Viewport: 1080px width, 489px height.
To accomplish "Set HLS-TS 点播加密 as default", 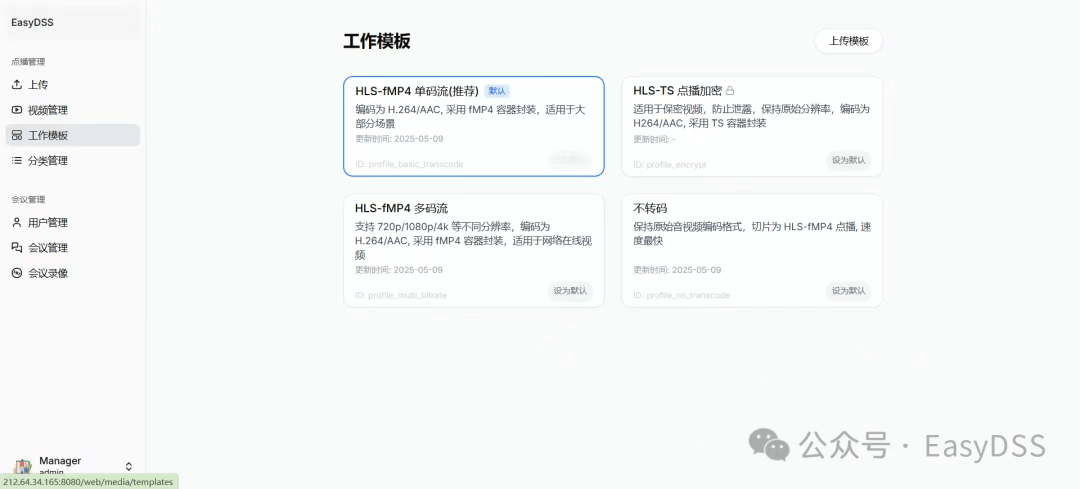I will tap(849, 160).
